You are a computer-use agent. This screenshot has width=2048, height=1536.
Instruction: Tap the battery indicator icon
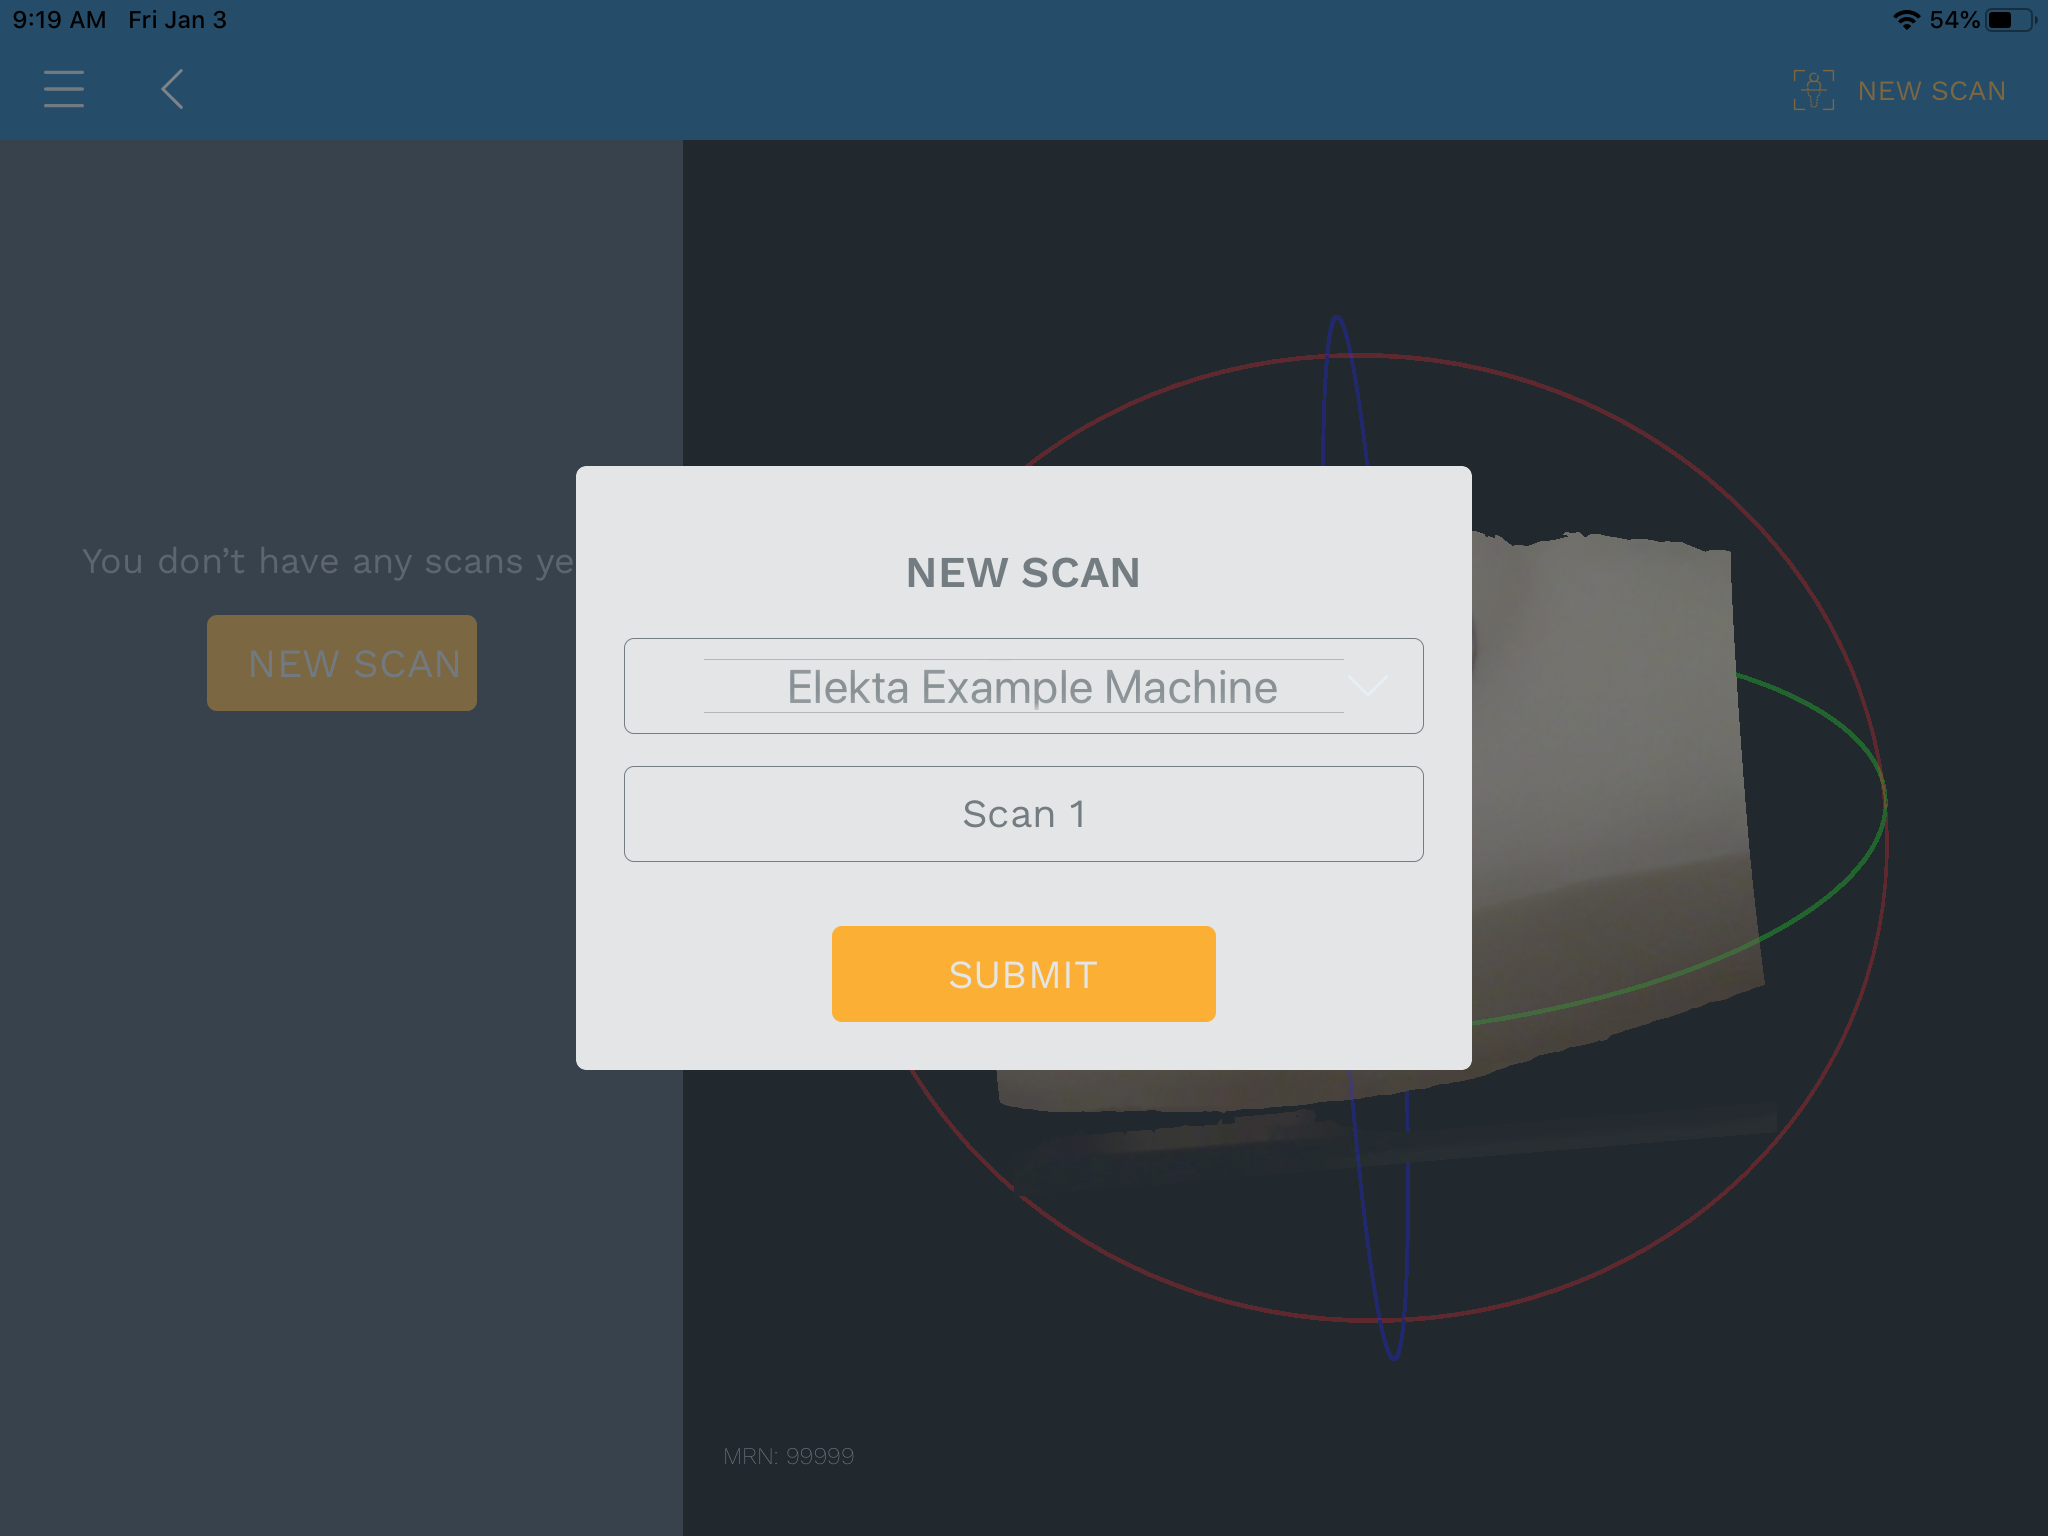point(2010,20)
